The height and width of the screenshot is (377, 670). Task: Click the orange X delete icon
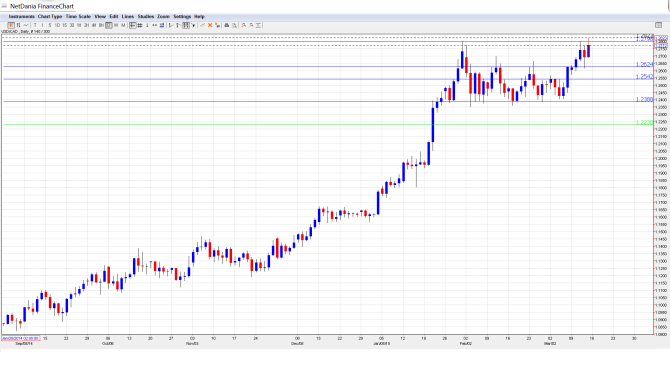point(210,26)
